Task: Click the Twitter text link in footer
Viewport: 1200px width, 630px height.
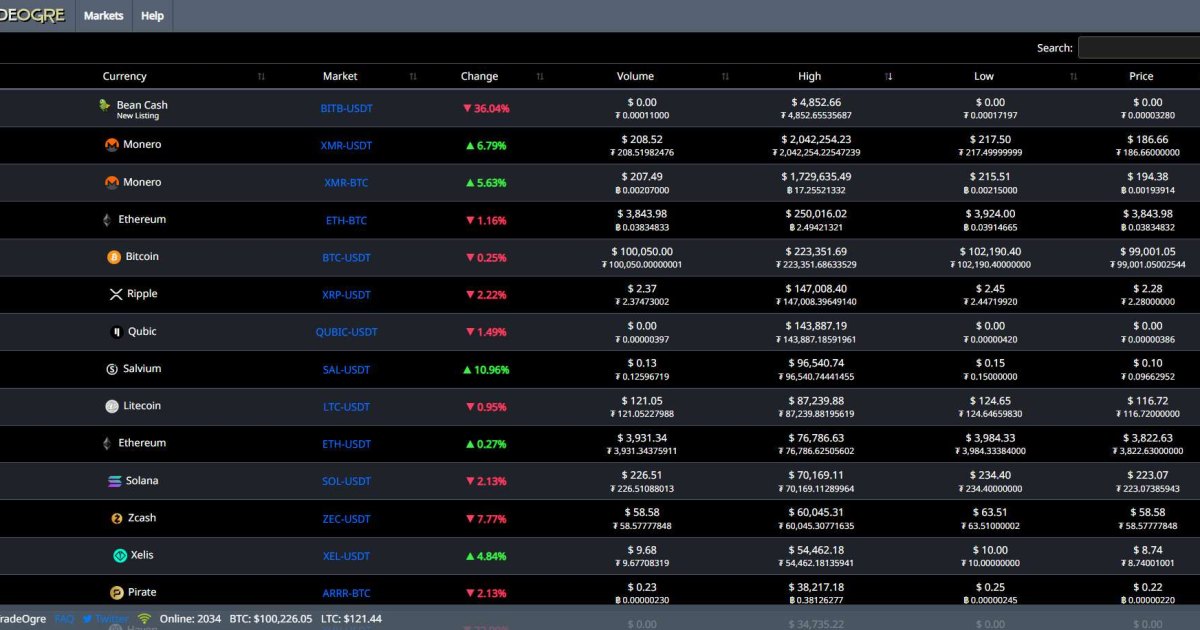Action: pyautogui.click(x=112, y=619)
